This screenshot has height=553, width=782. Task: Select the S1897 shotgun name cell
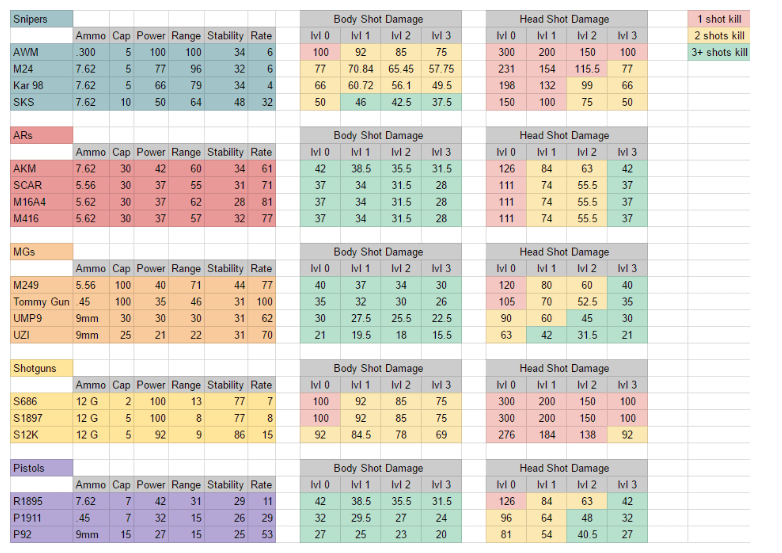[x=41, y=418]
